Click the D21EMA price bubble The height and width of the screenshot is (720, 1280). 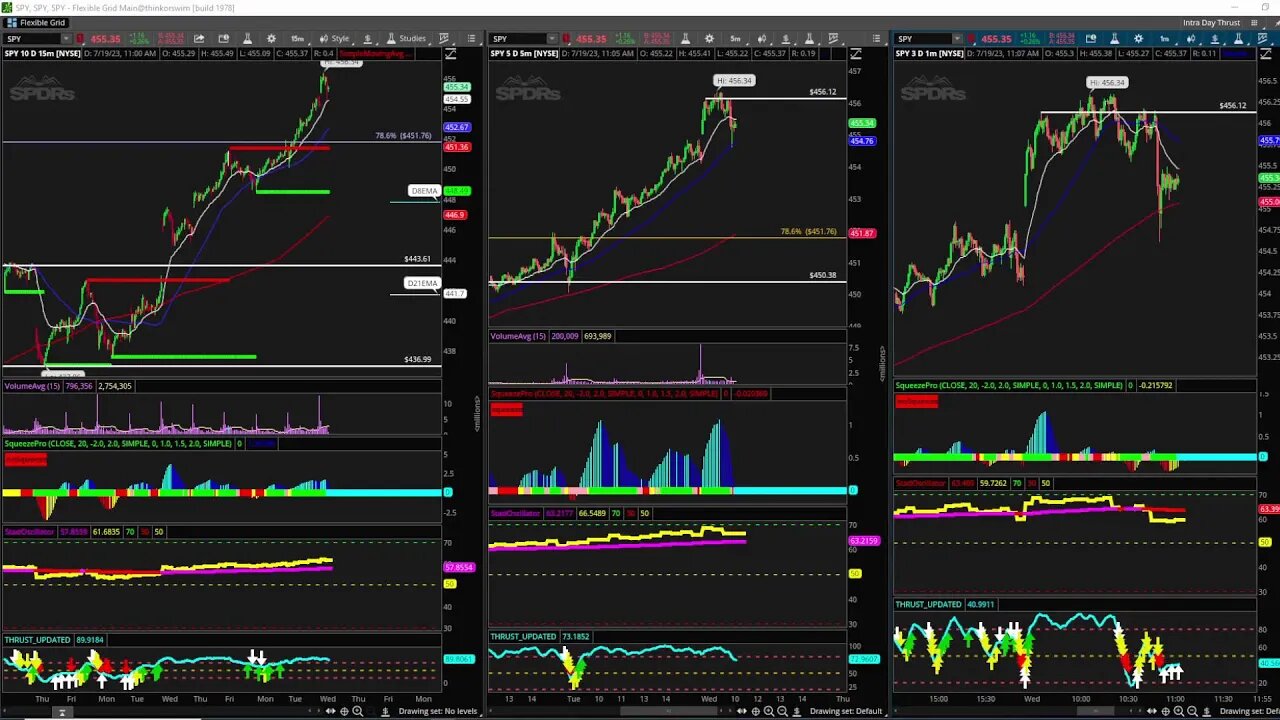pyautogui.click(x=422, y=283)
